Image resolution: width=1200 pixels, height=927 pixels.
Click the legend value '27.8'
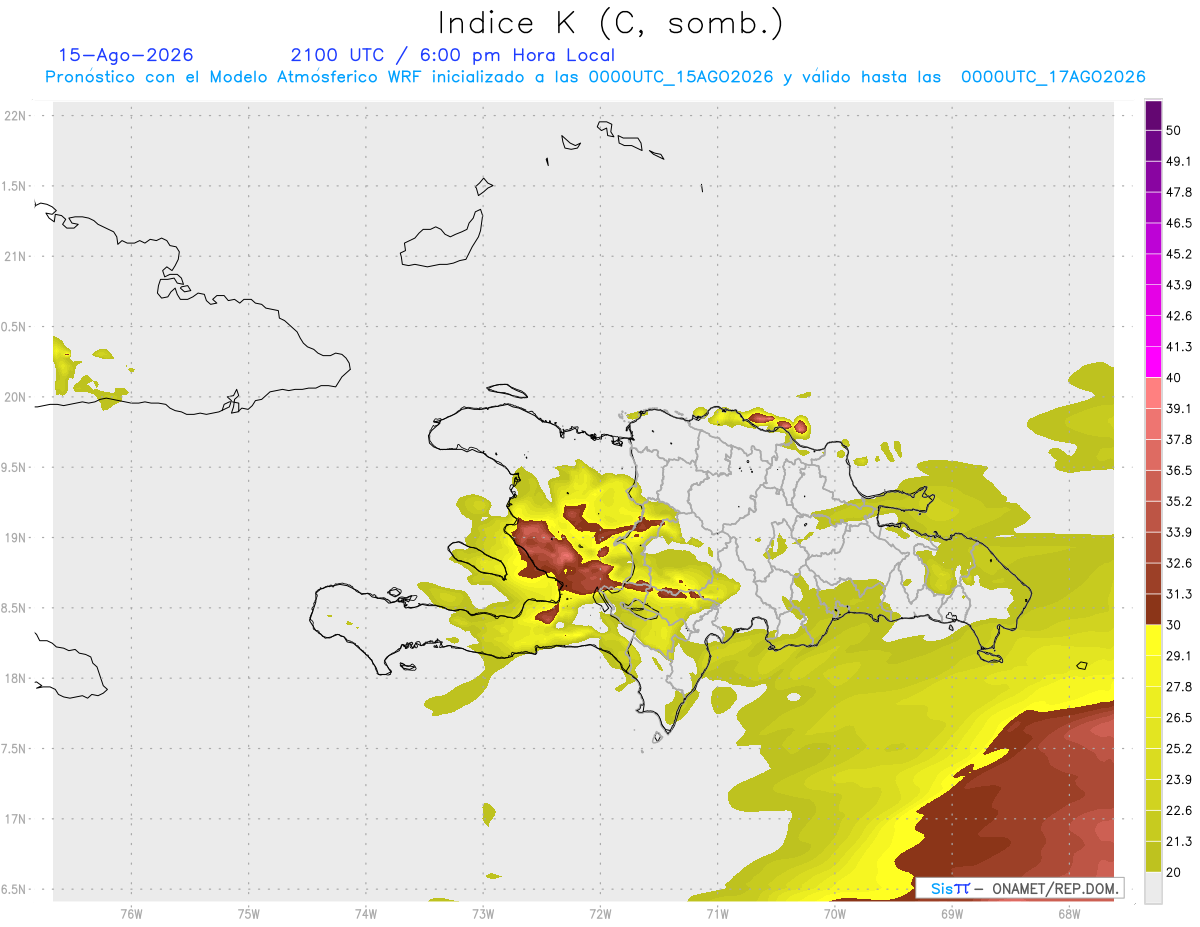tap(1179, 687)
